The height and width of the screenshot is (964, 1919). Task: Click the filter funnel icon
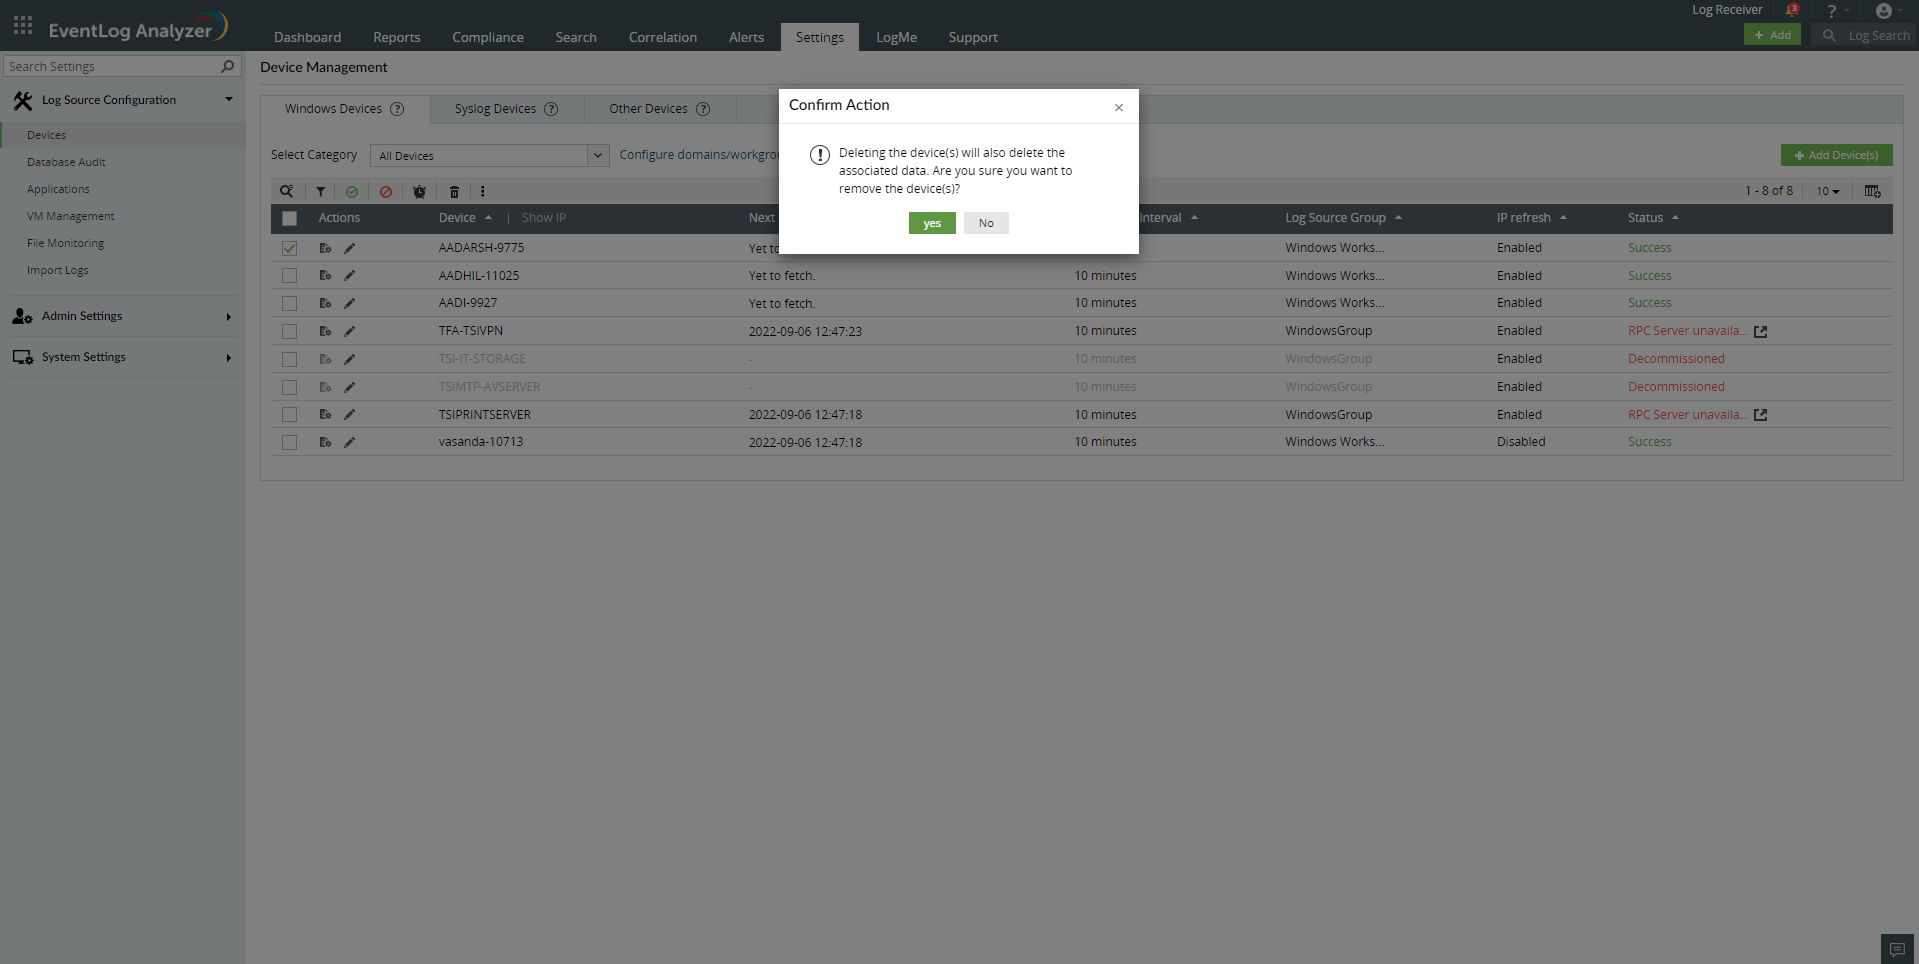coord(320,192)
